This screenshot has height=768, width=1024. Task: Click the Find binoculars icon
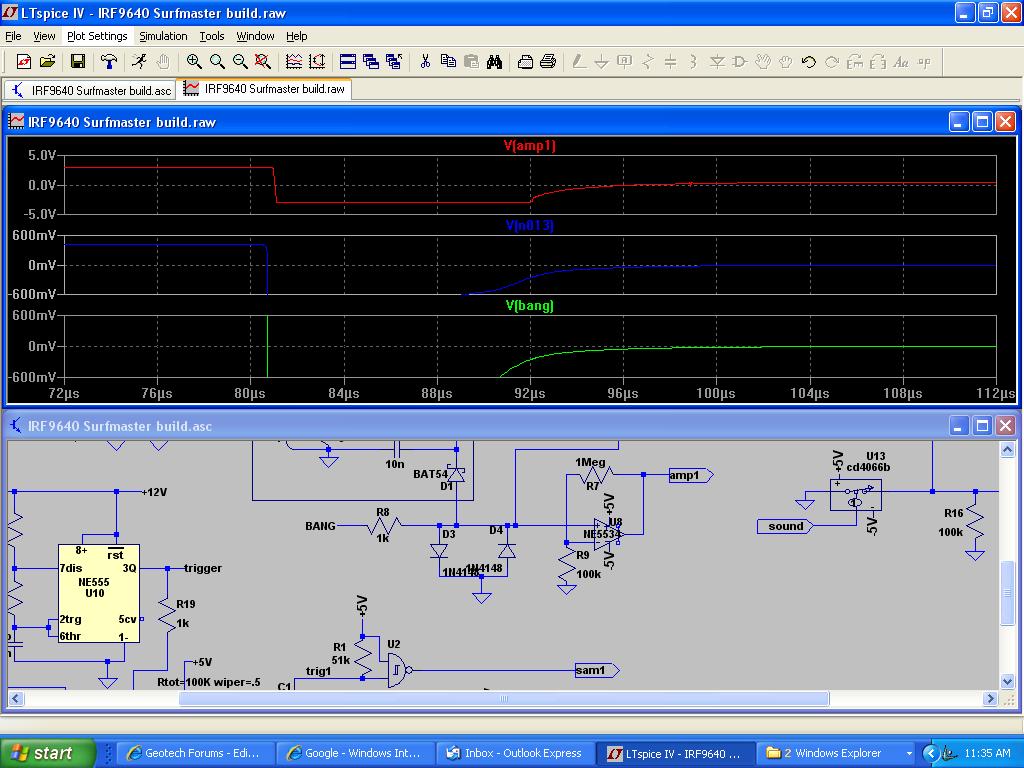(x=494, y=62)
